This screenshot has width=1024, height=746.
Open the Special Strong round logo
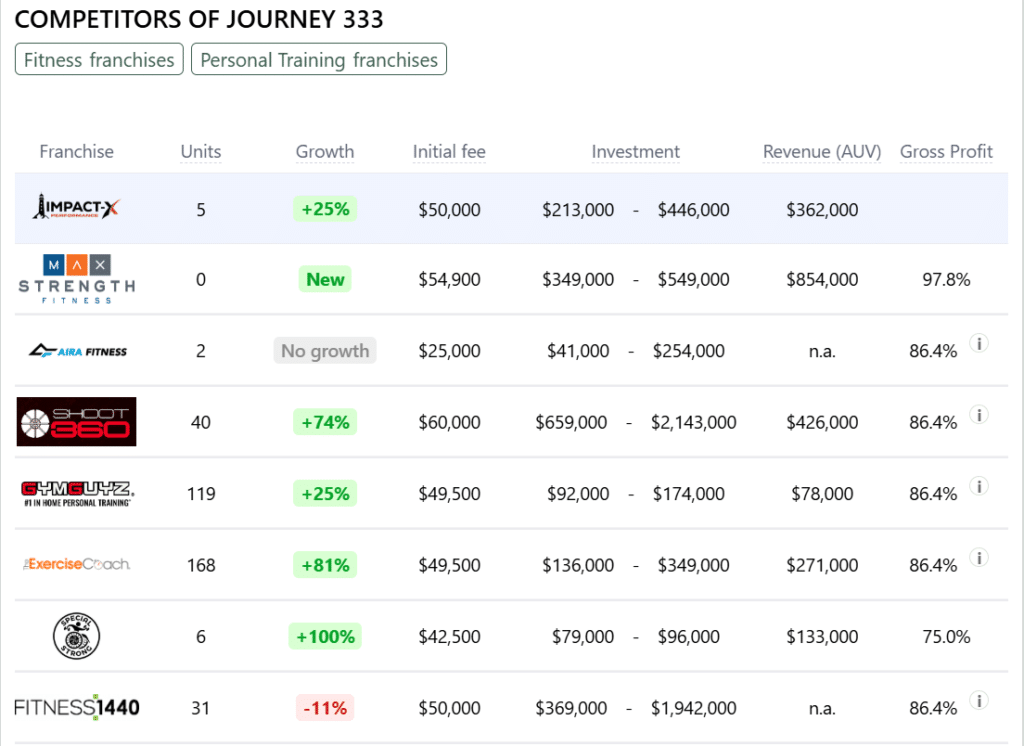pyautogui.click(x=76, y=636)
